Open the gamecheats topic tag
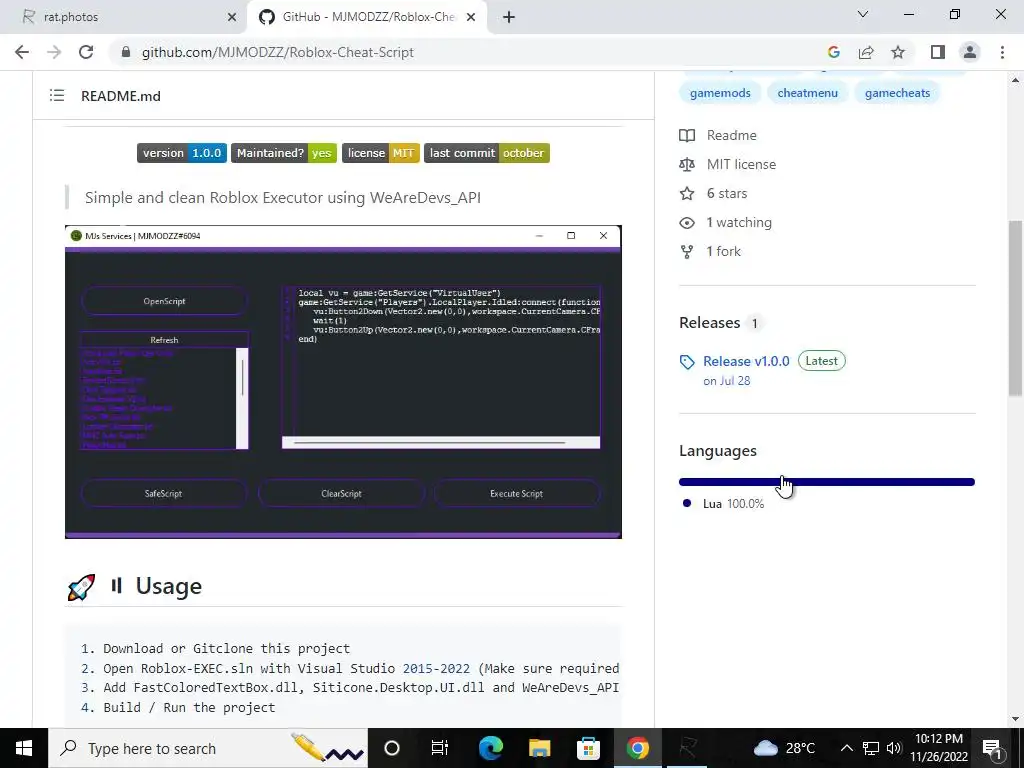 point(897,93)
